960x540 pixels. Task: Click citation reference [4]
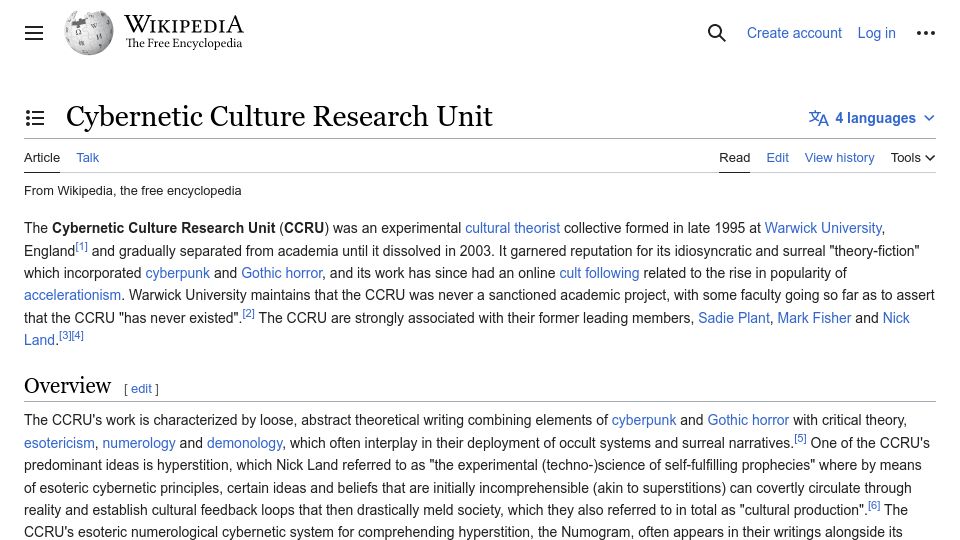pos(78,336)
